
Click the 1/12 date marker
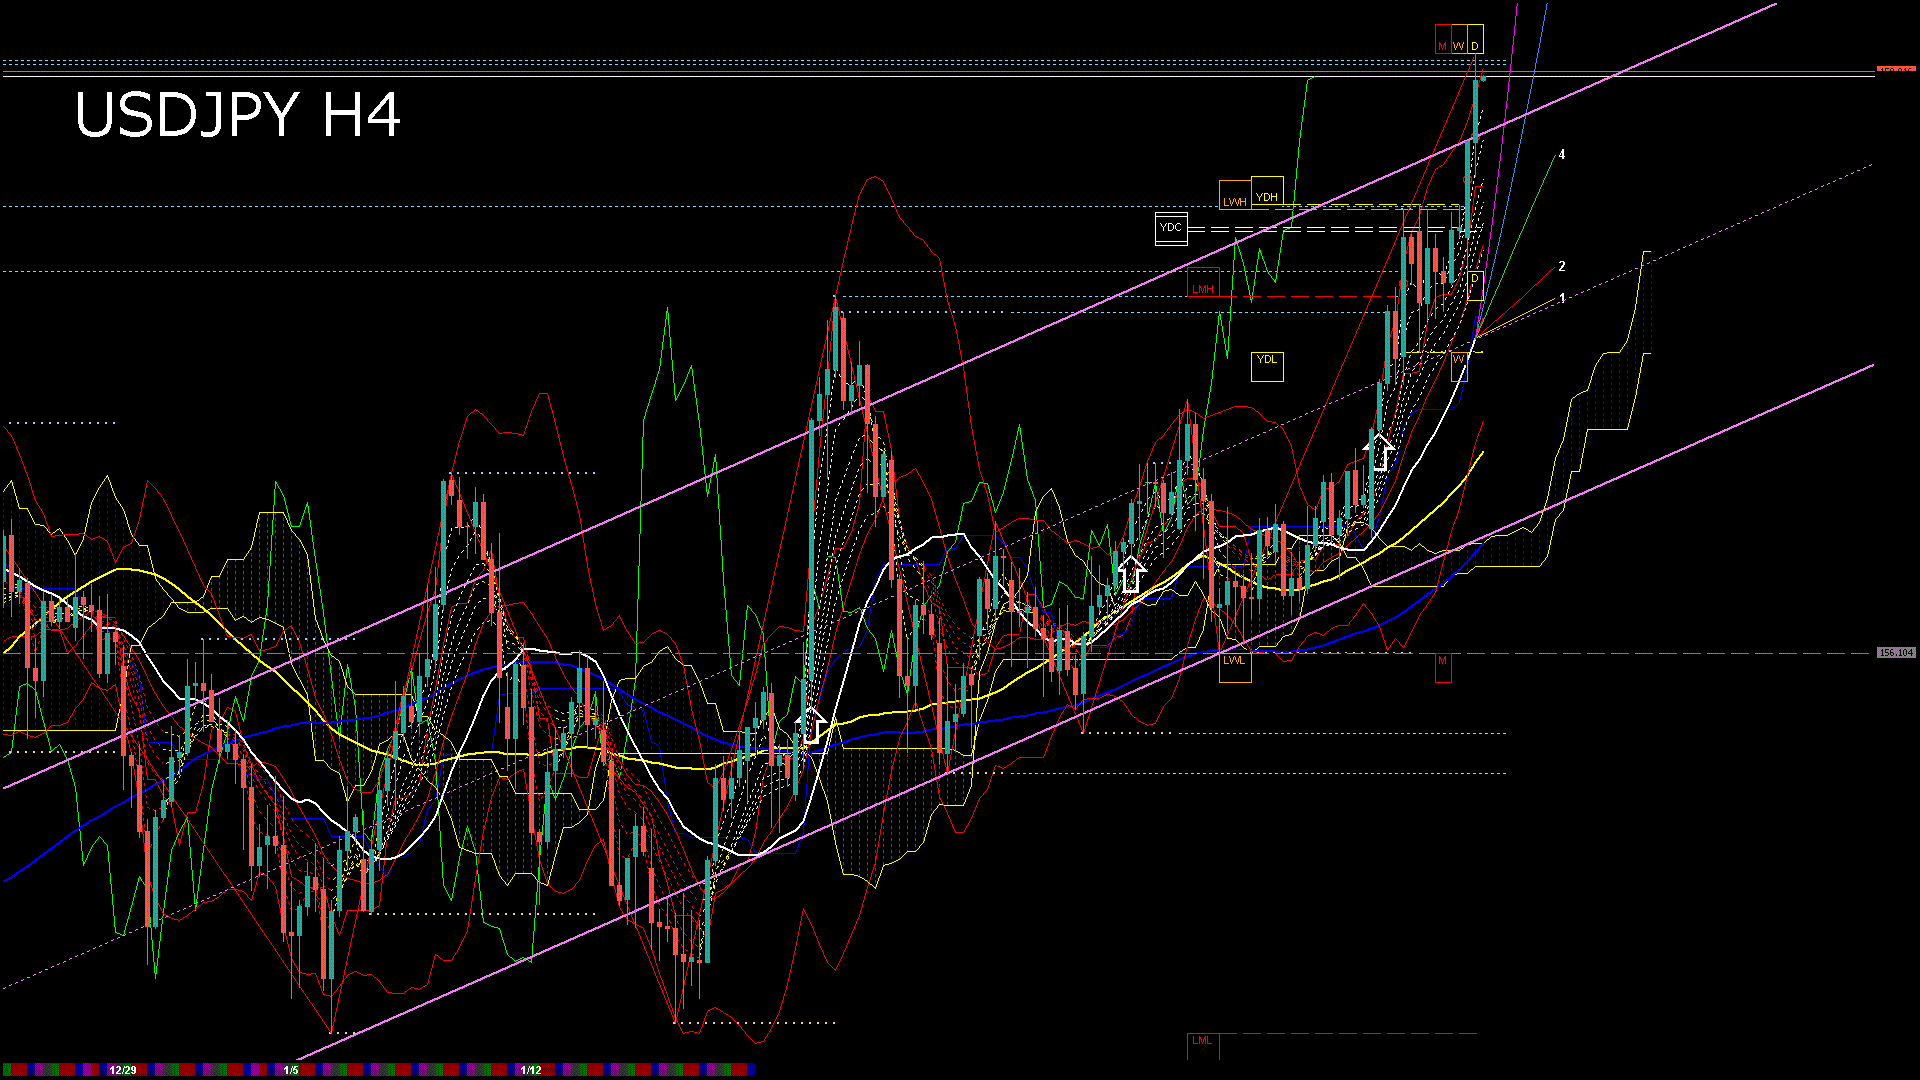(531, 1070)
